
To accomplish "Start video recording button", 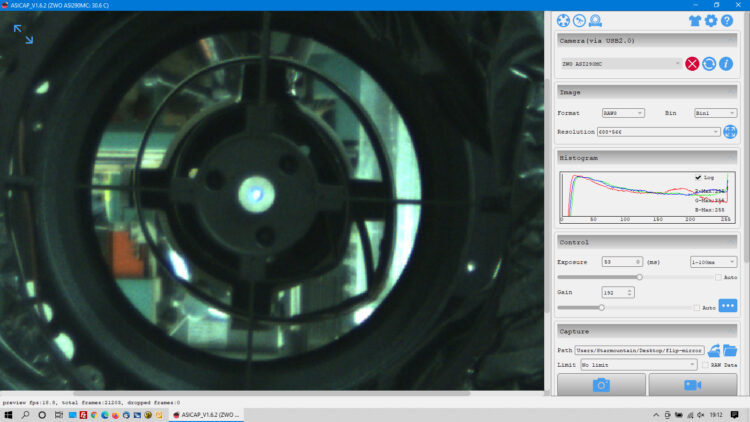I will pos(693,385).
